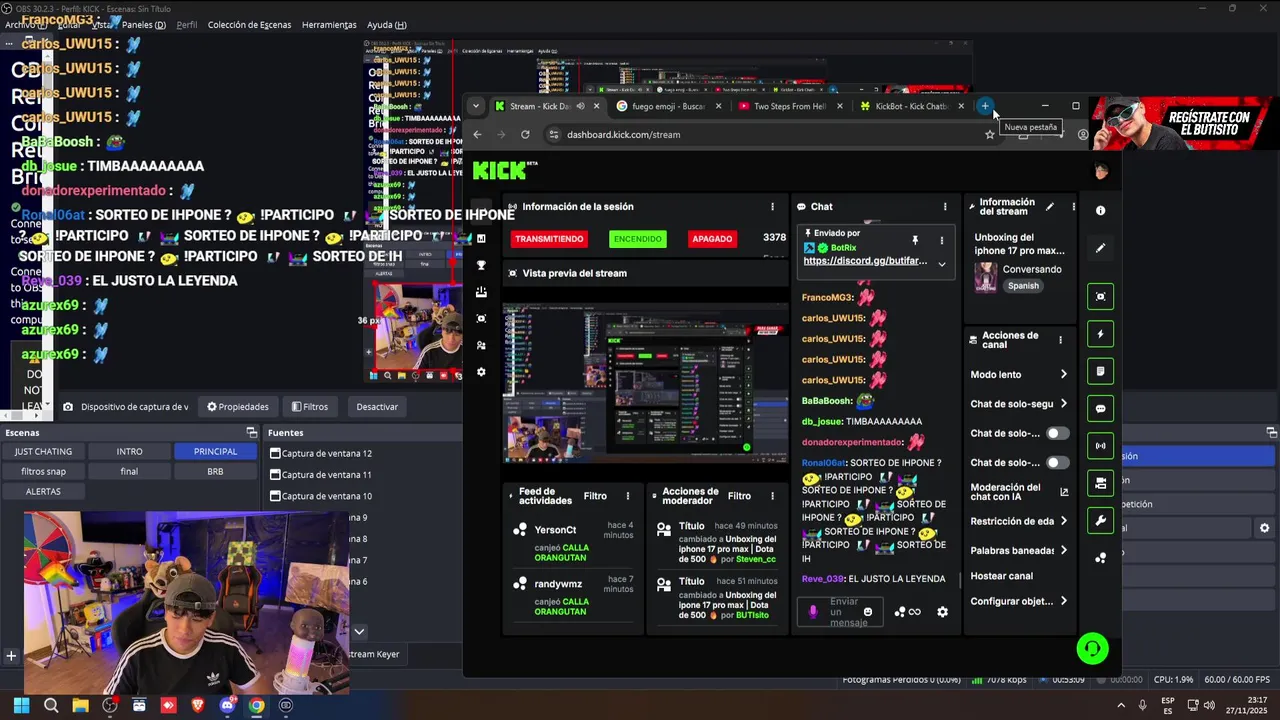This screenshot has height=720, width=1280.
Task: Open Chat panel three-dot options menu
Action: click(x=945, y=207)
